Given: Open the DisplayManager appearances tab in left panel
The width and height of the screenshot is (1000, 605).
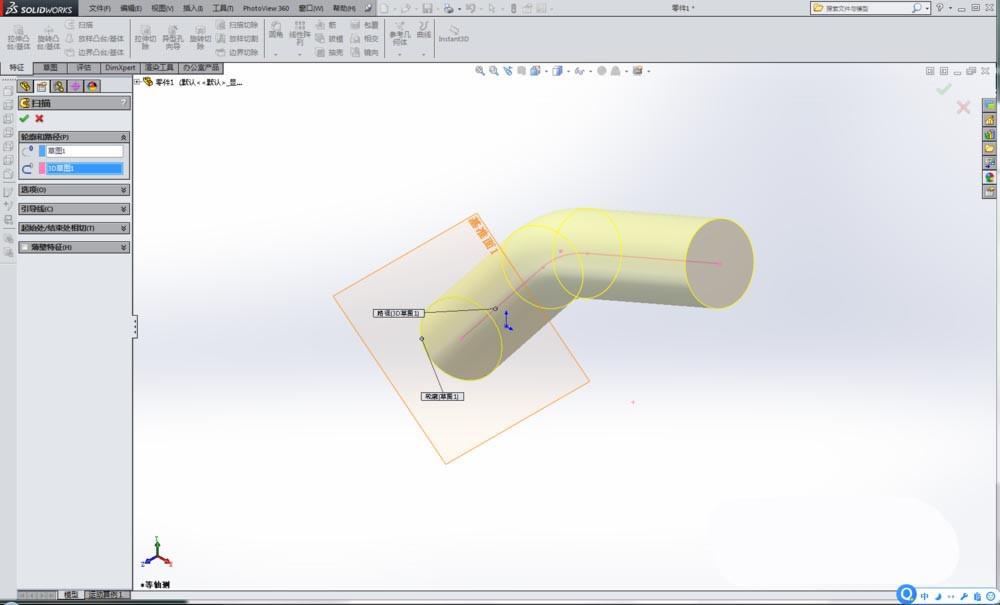Looking at the screenshot, I should pos(92,86).
